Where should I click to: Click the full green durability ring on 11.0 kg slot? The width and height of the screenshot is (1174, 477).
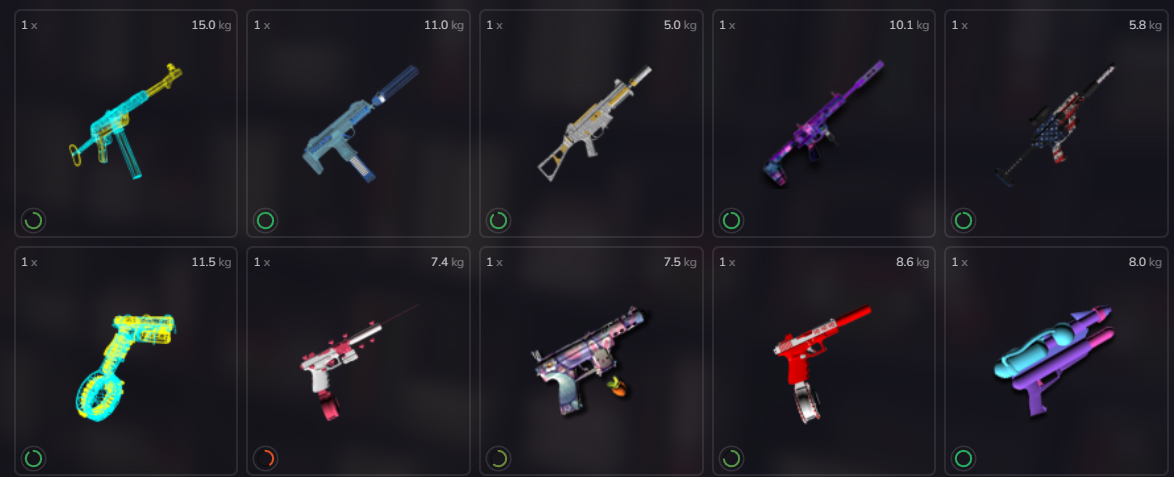[x=265, y=221]
